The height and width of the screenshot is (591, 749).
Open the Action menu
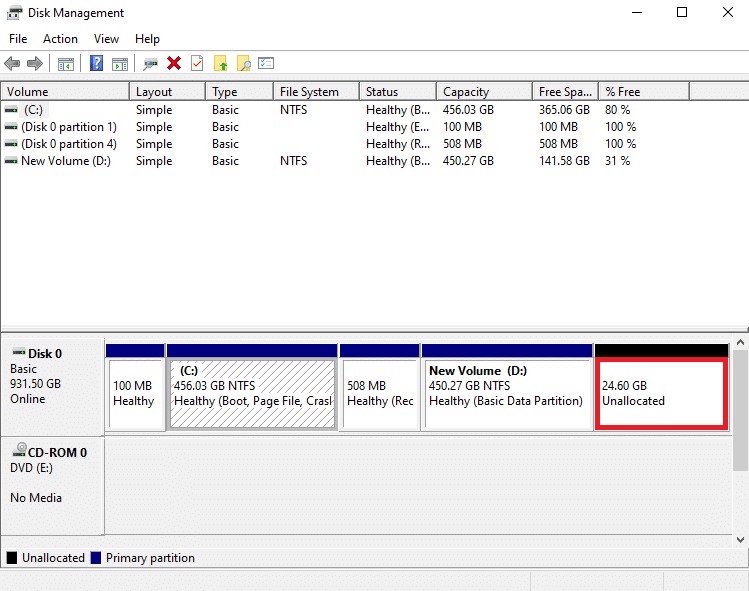60,39
